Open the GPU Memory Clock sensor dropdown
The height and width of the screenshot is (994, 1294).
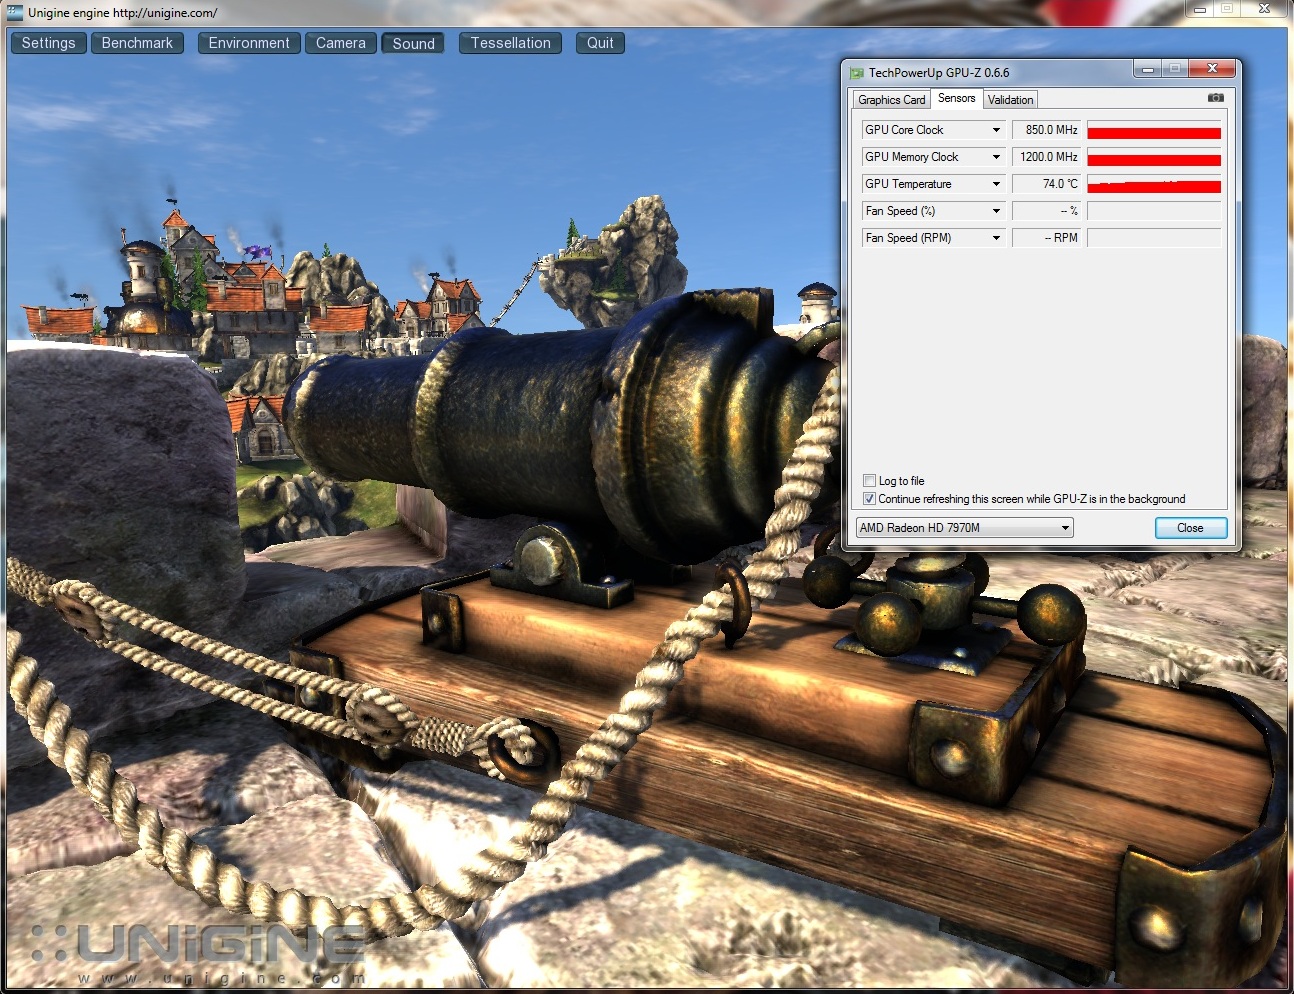[x=996, y=157]
